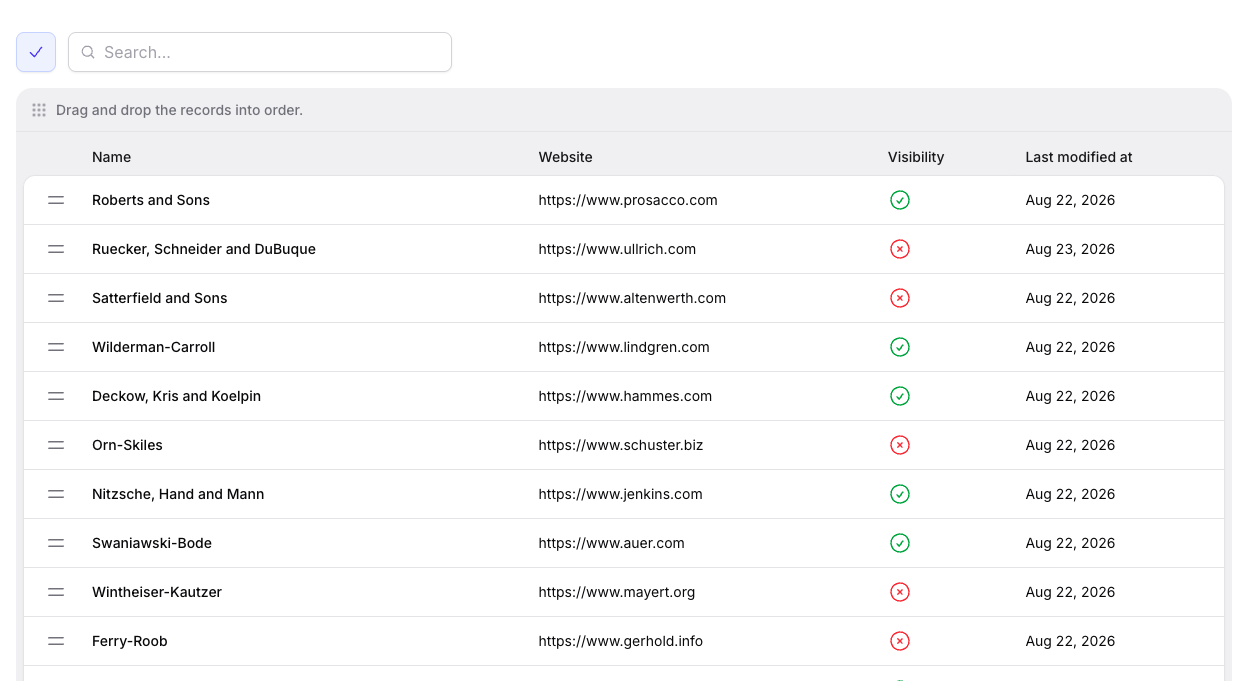Viewport: 1248px width, 681px height.
Task: Select the name Nitzsche, Hand and Mann
Action: coord(178,494)
